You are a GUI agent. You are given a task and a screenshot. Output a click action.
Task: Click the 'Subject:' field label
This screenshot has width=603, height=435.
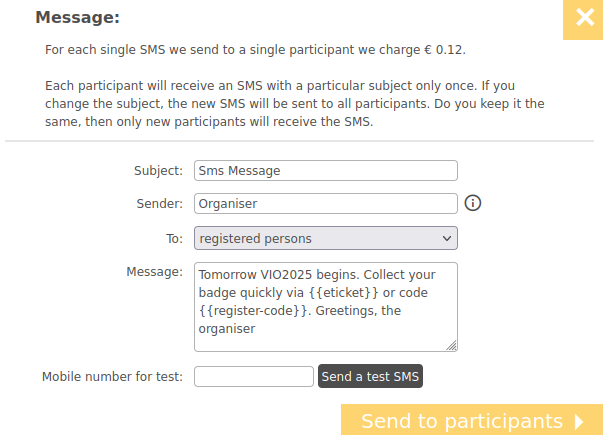click(158, 170)
